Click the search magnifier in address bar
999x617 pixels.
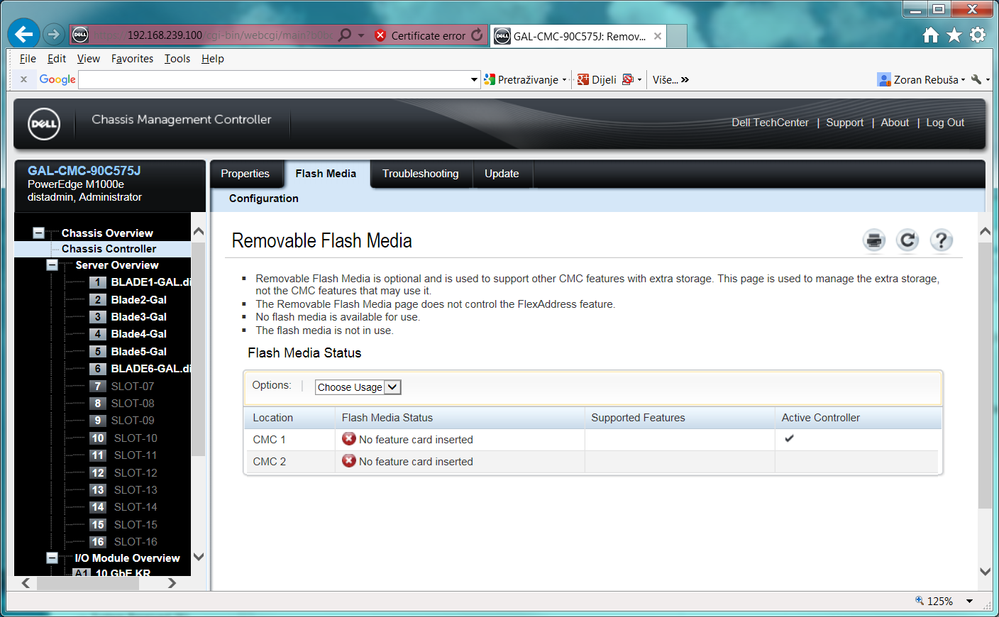[345, 35]
